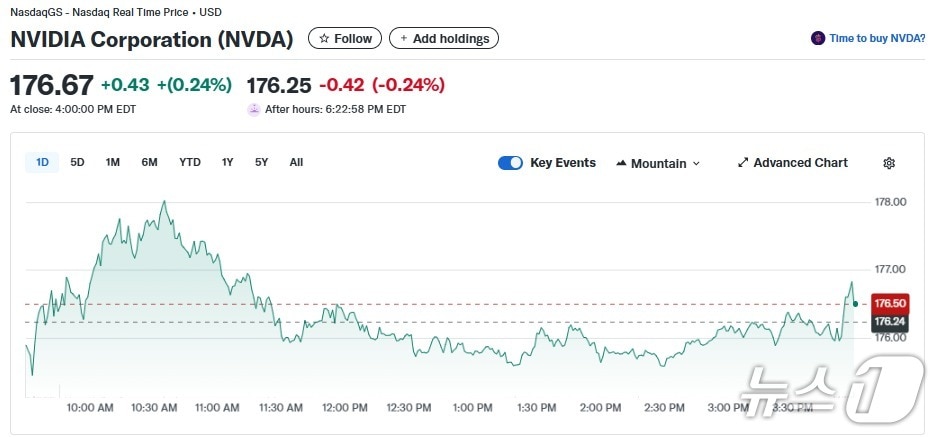Switch to the 5D time range
This screenshot has width=938, height=437.
pyautogui.click(x=77, y=162)
